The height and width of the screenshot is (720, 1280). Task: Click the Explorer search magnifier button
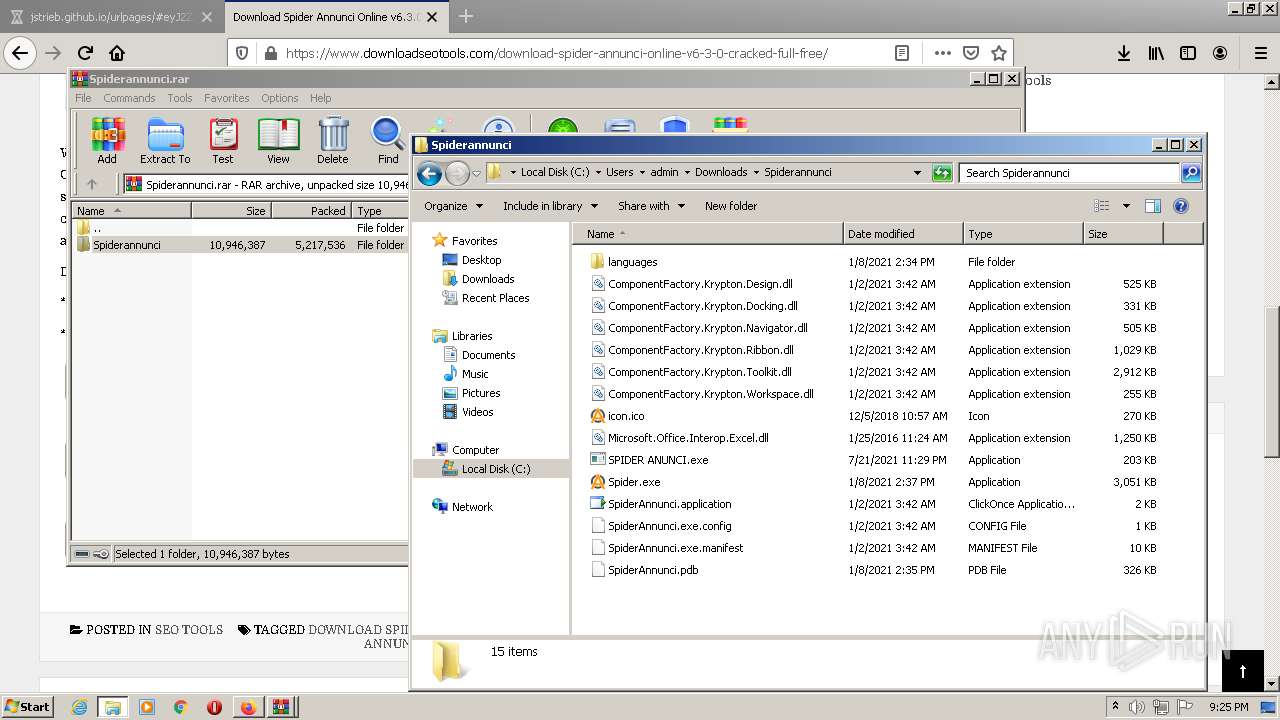pyautogui.click(x=1190, y=173)
